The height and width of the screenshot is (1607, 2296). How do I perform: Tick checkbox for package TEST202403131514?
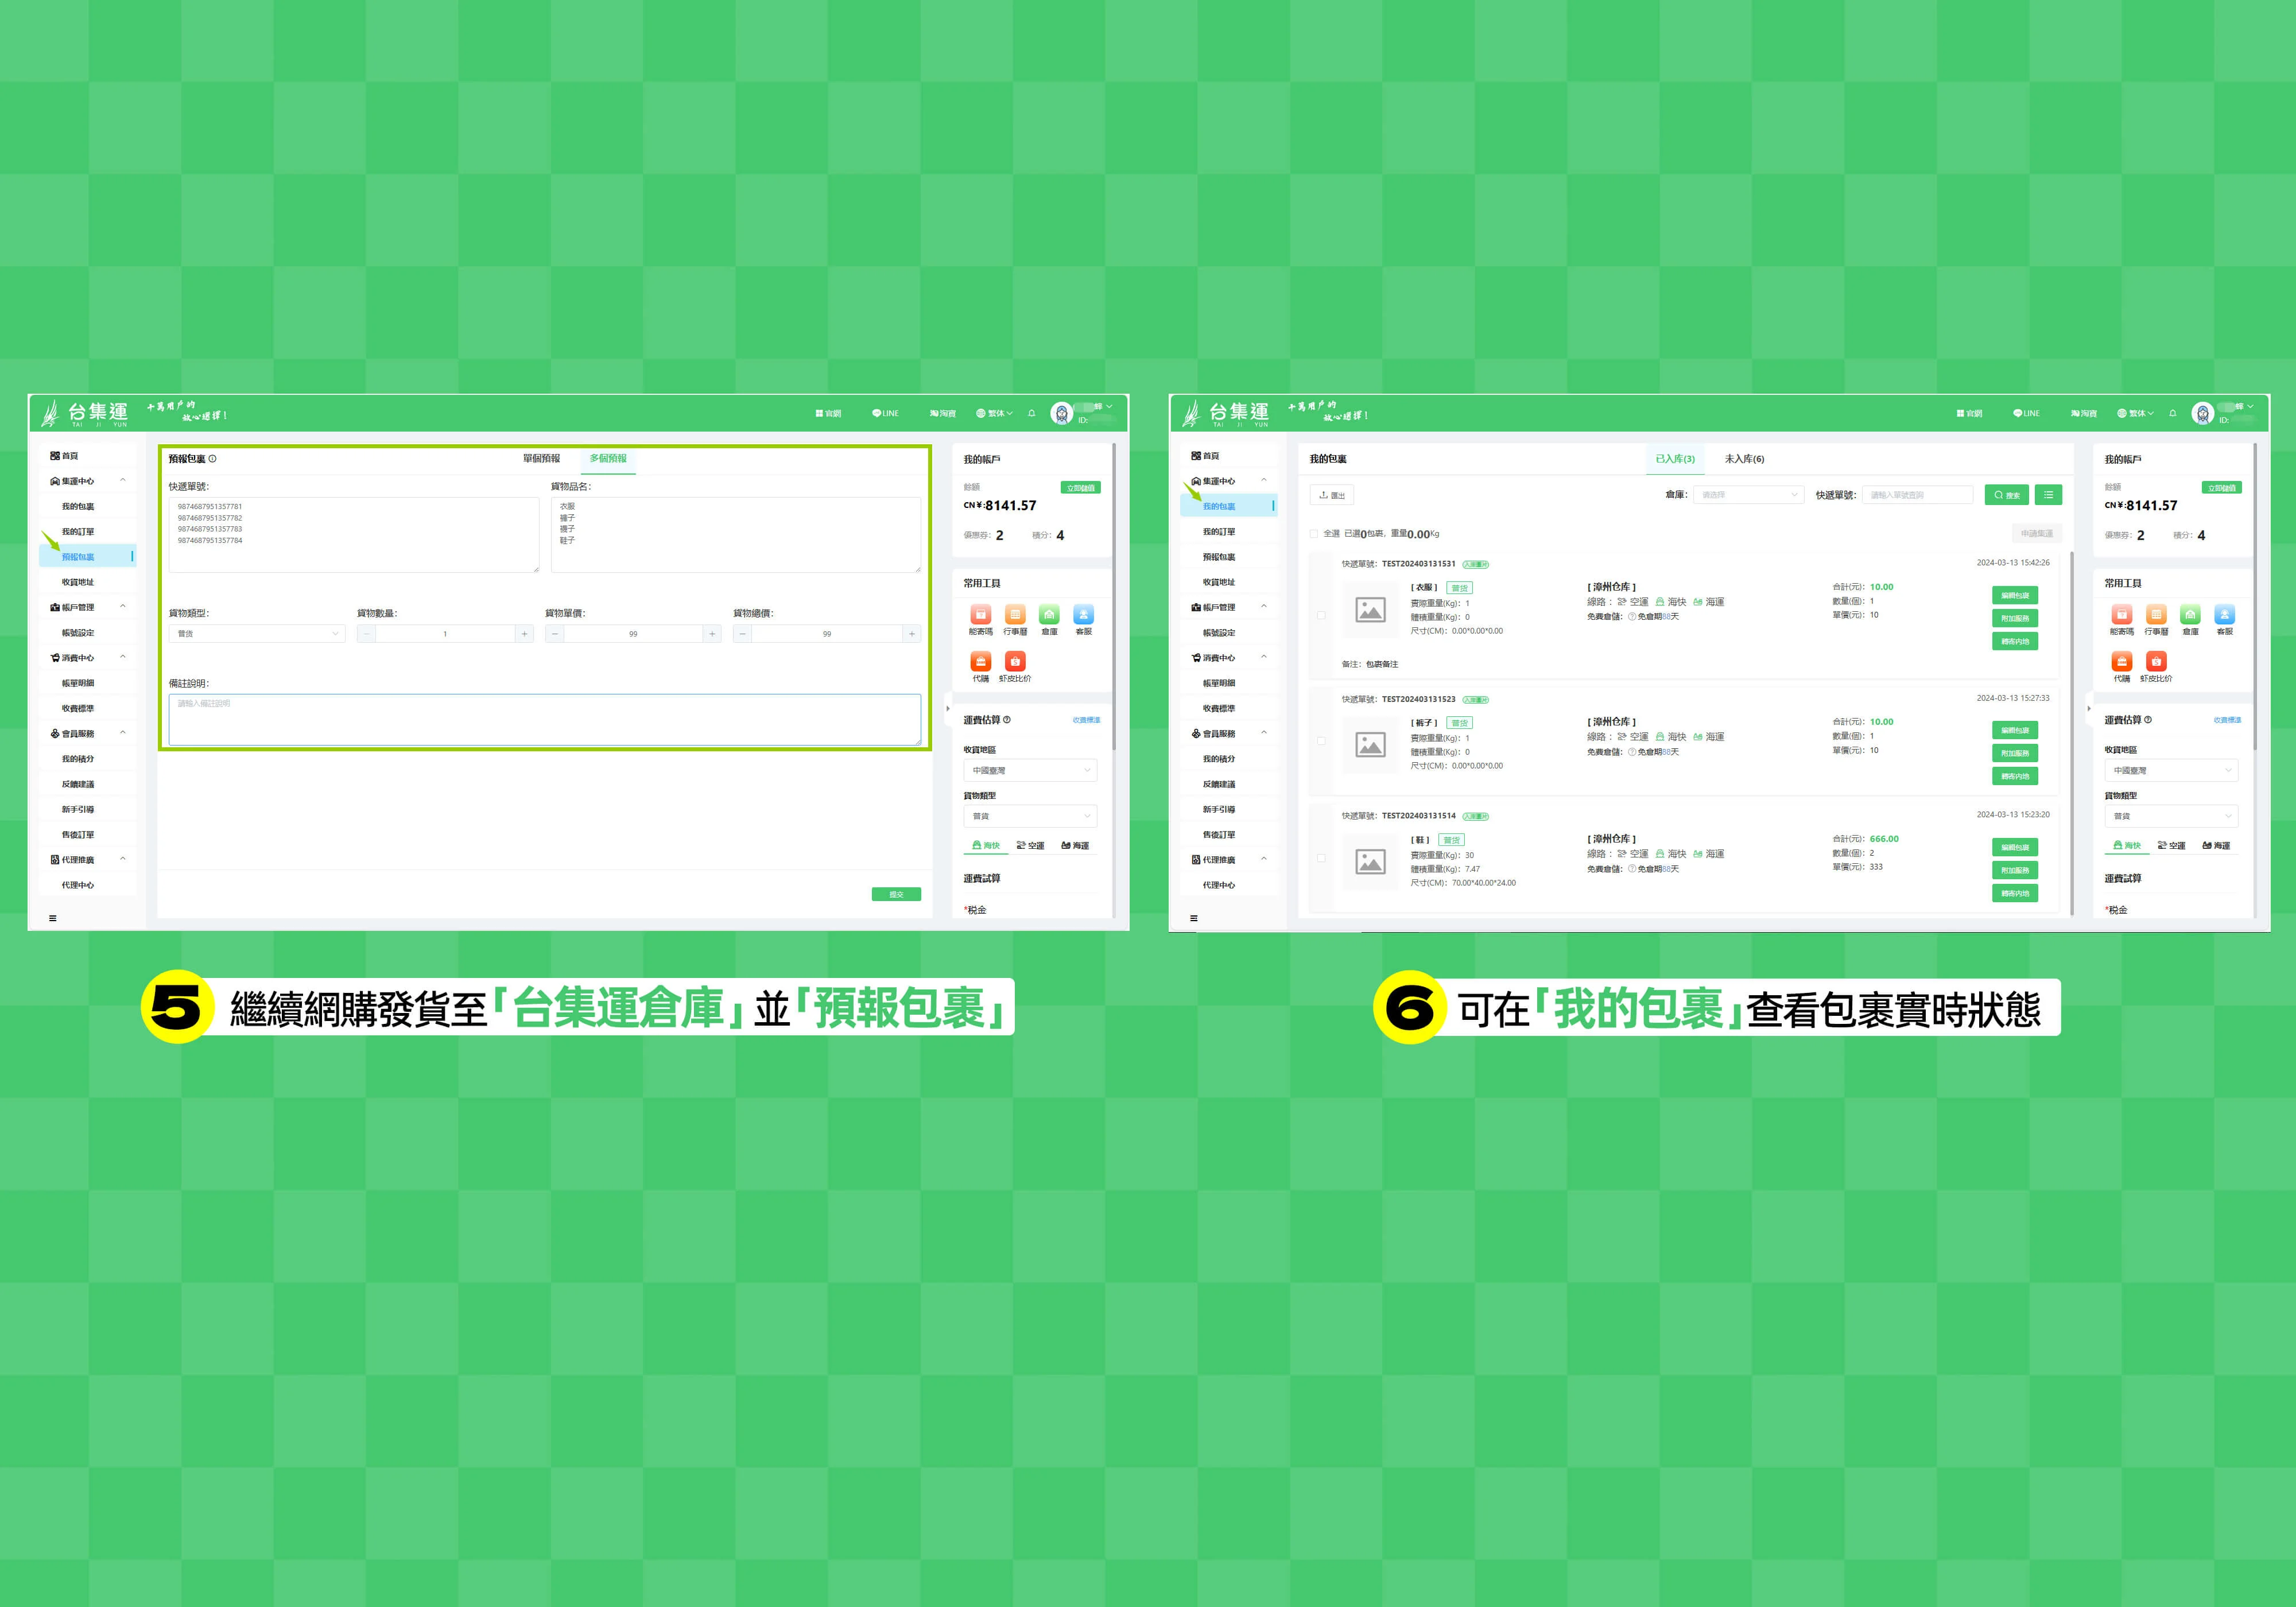[1321, 858]
